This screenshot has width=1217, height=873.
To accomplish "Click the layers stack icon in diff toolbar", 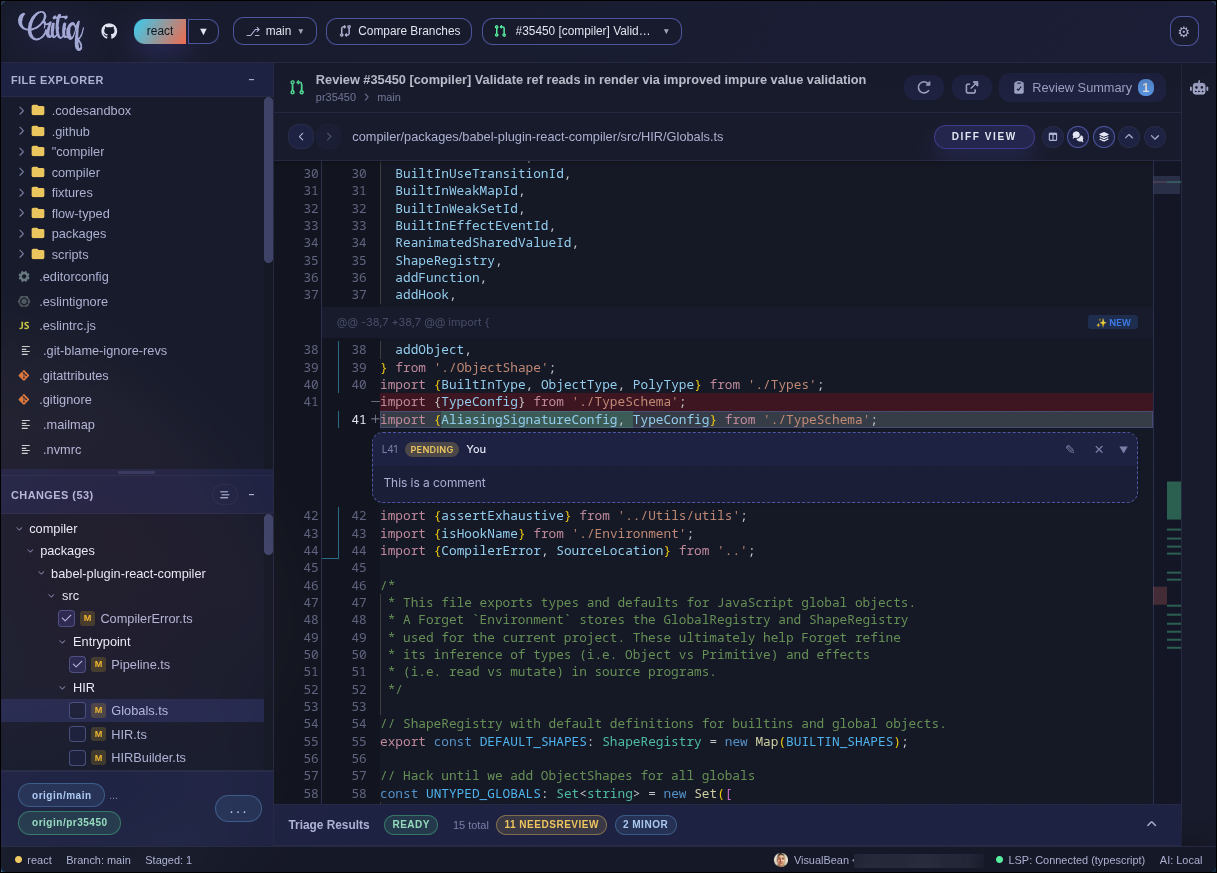I will point(1104,137).
